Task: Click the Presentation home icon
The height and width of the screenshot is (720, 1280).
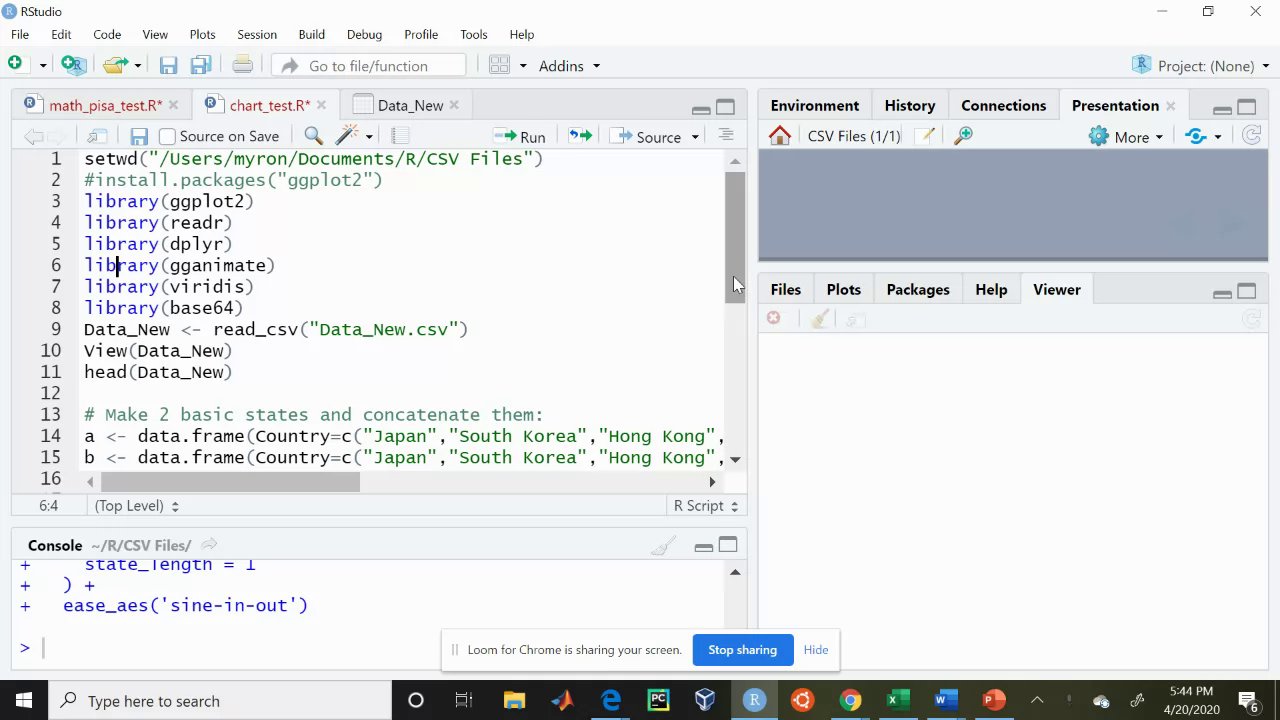Action: [x=780, y=136]
